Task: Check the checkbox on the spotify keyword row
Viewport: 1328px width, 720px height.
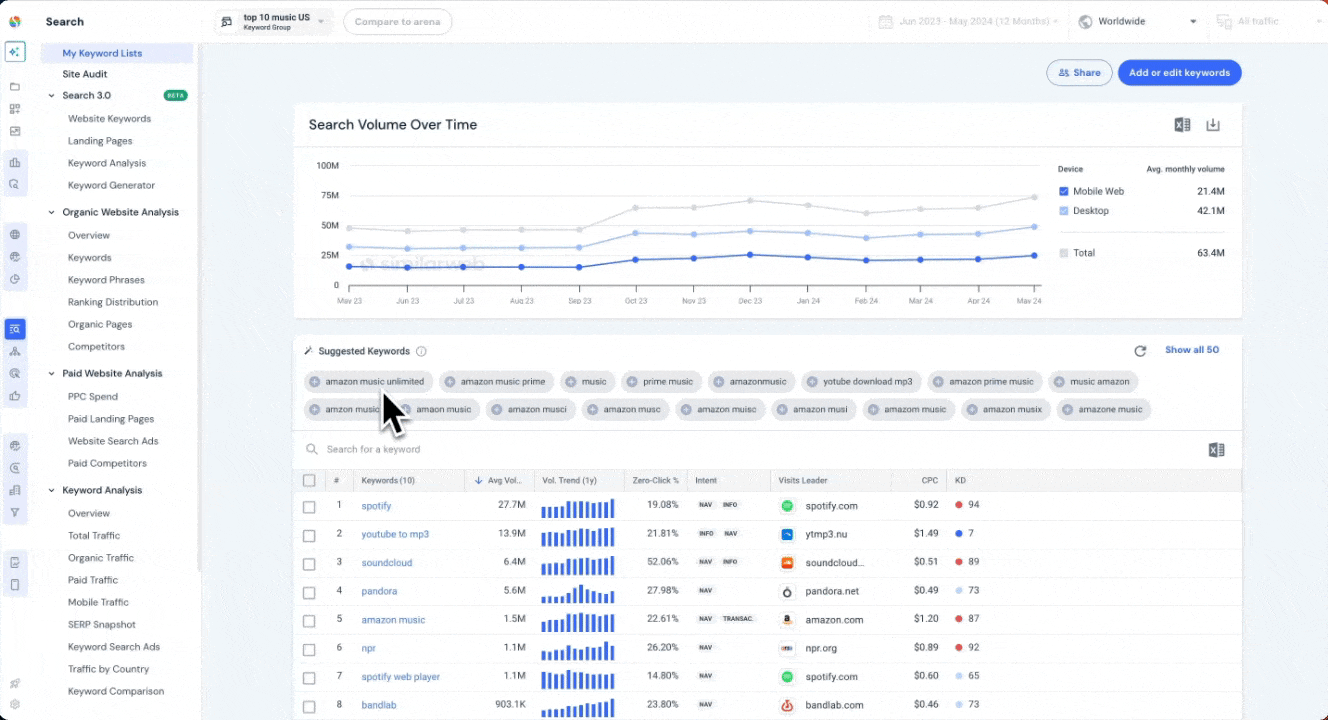Action: point(309,505)
